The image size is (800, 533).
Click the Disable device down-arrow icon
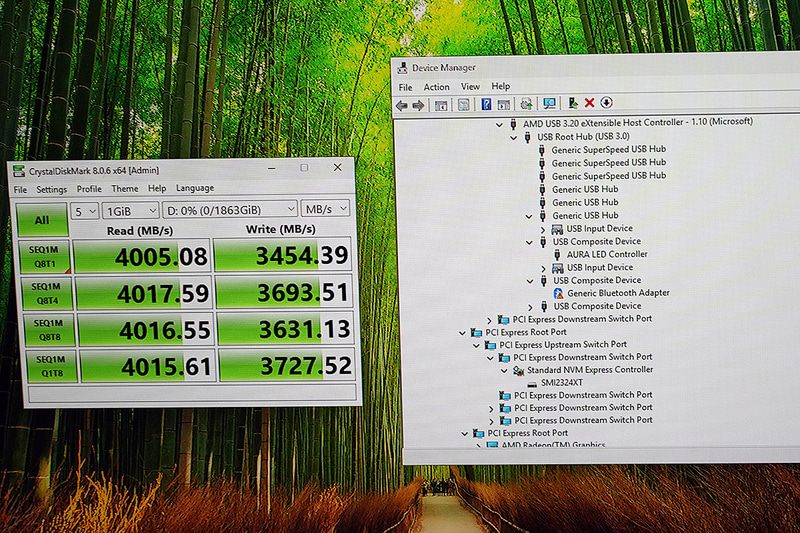606,103
